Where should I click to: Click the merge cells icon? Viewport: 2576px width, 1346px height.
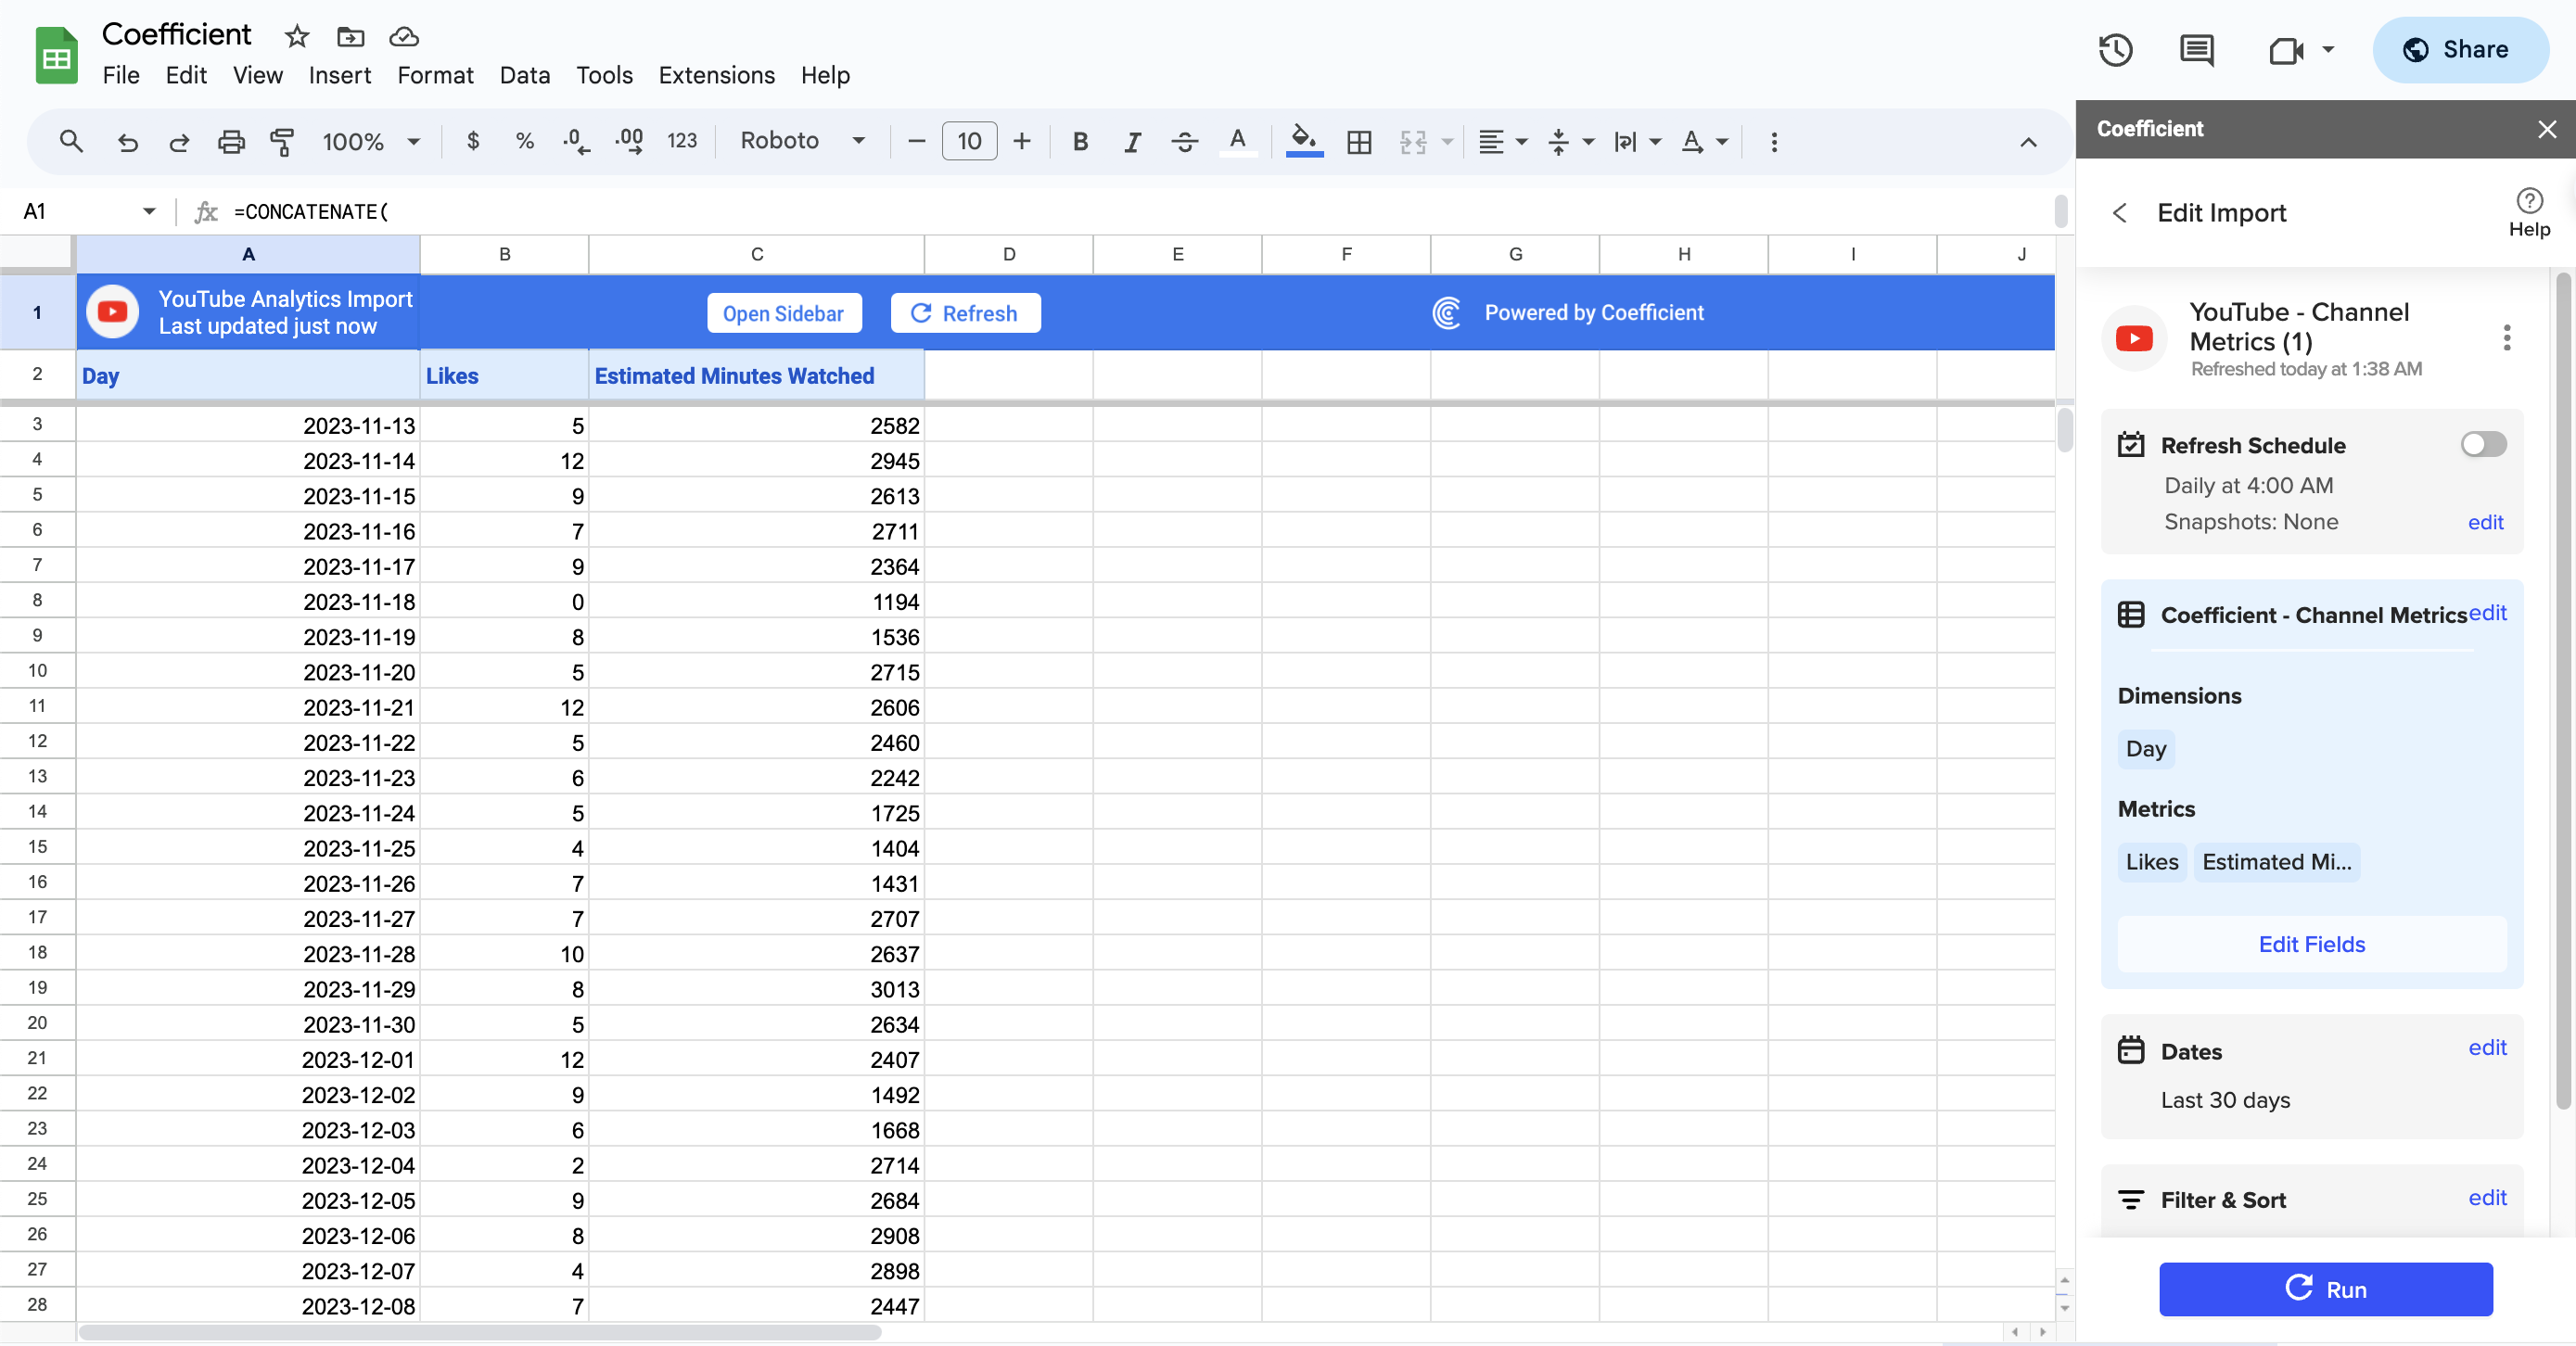click(1413, 142)
